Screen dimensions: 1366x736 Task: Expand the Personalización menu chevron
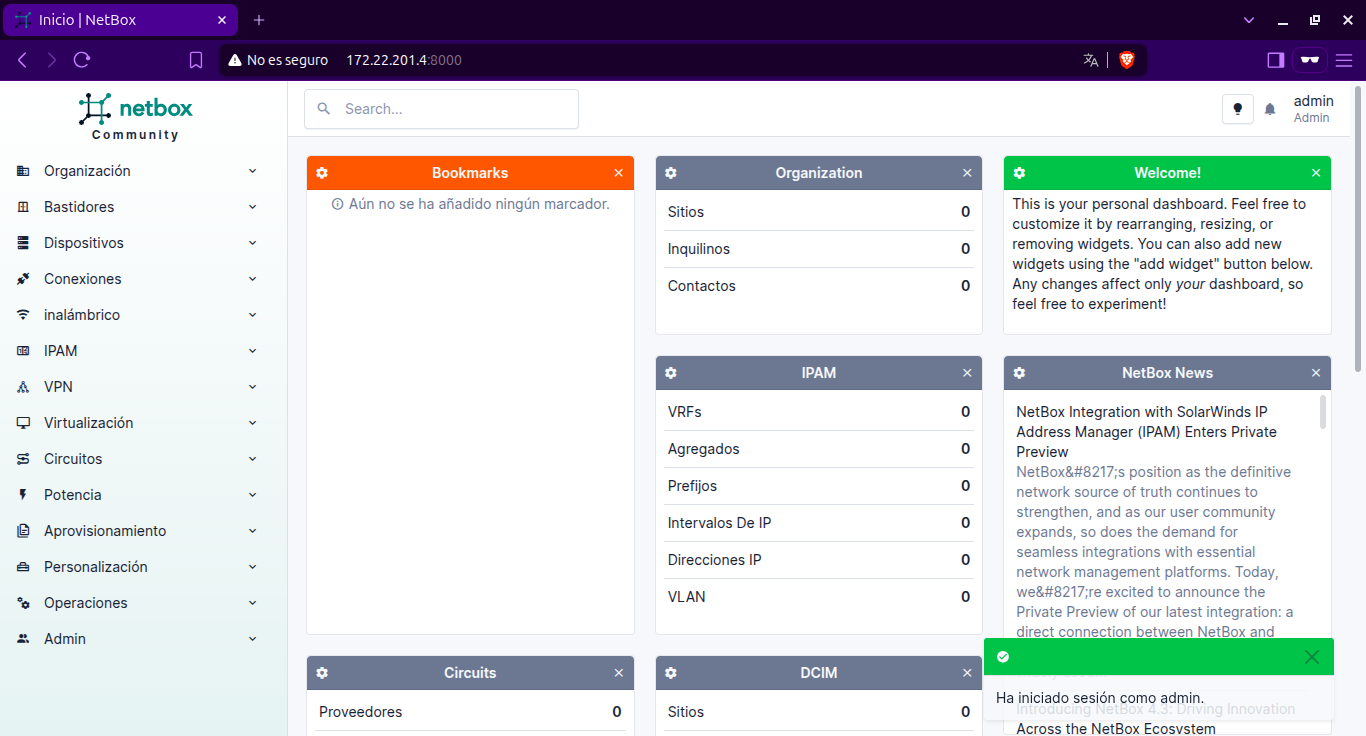(x=252, y=567)
